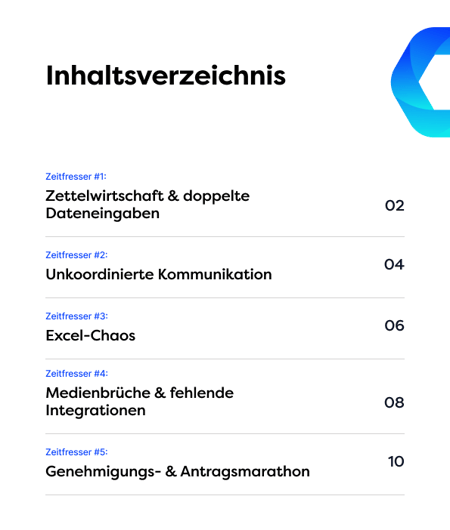Click the divider line below Excel-Chaos

click(x=225, y=359)
